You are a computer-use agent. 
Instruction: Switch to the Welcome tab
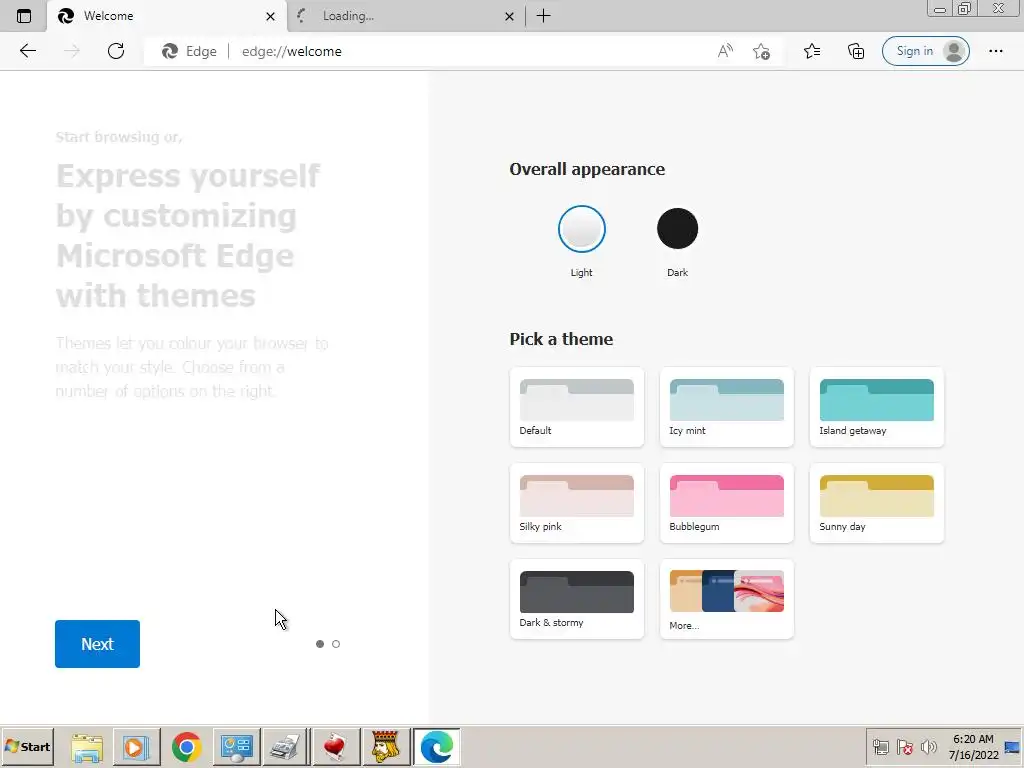click(x=167, y=16)
